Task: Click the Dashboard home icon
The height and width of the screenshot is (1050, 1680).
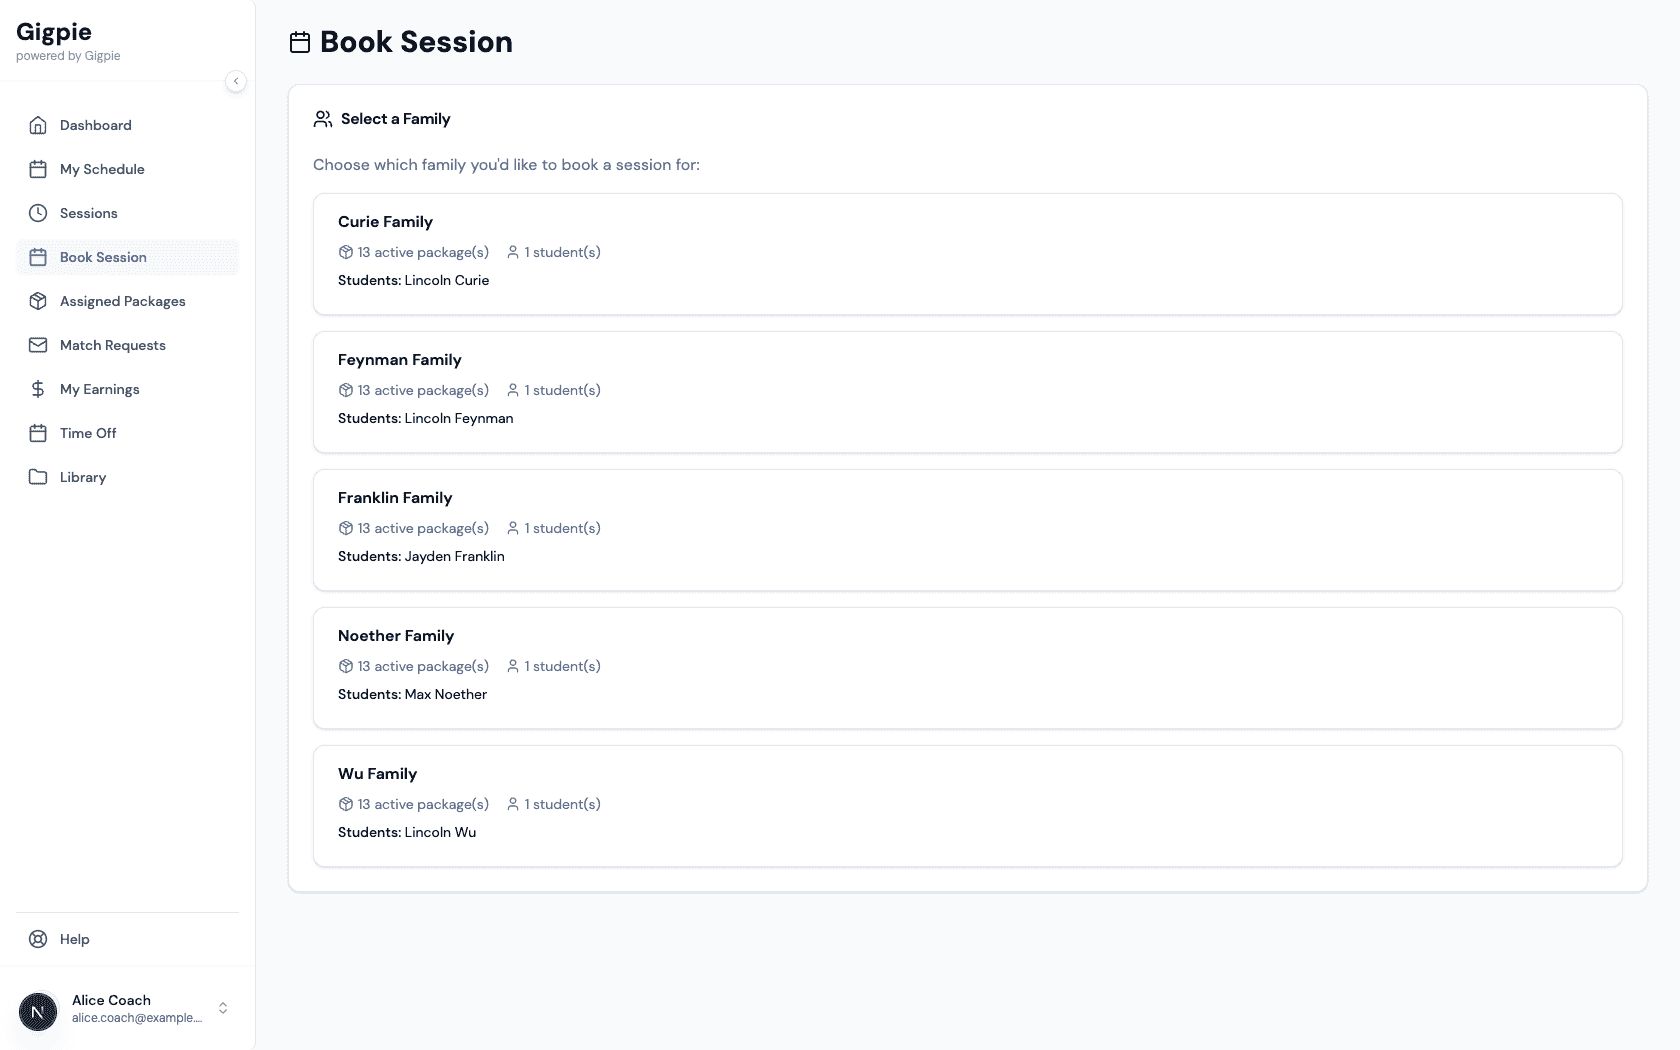Action: (x=38, y=125)
